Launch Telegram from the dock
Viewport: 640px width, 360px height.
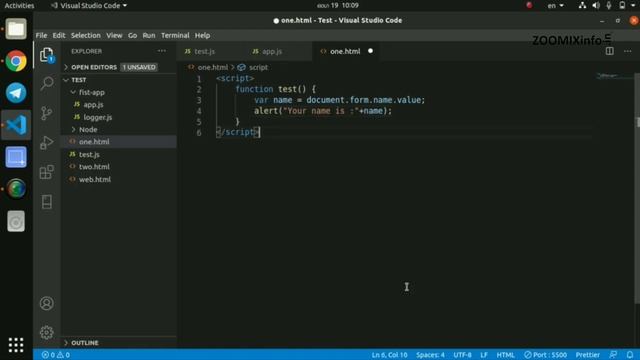point(16,93)
